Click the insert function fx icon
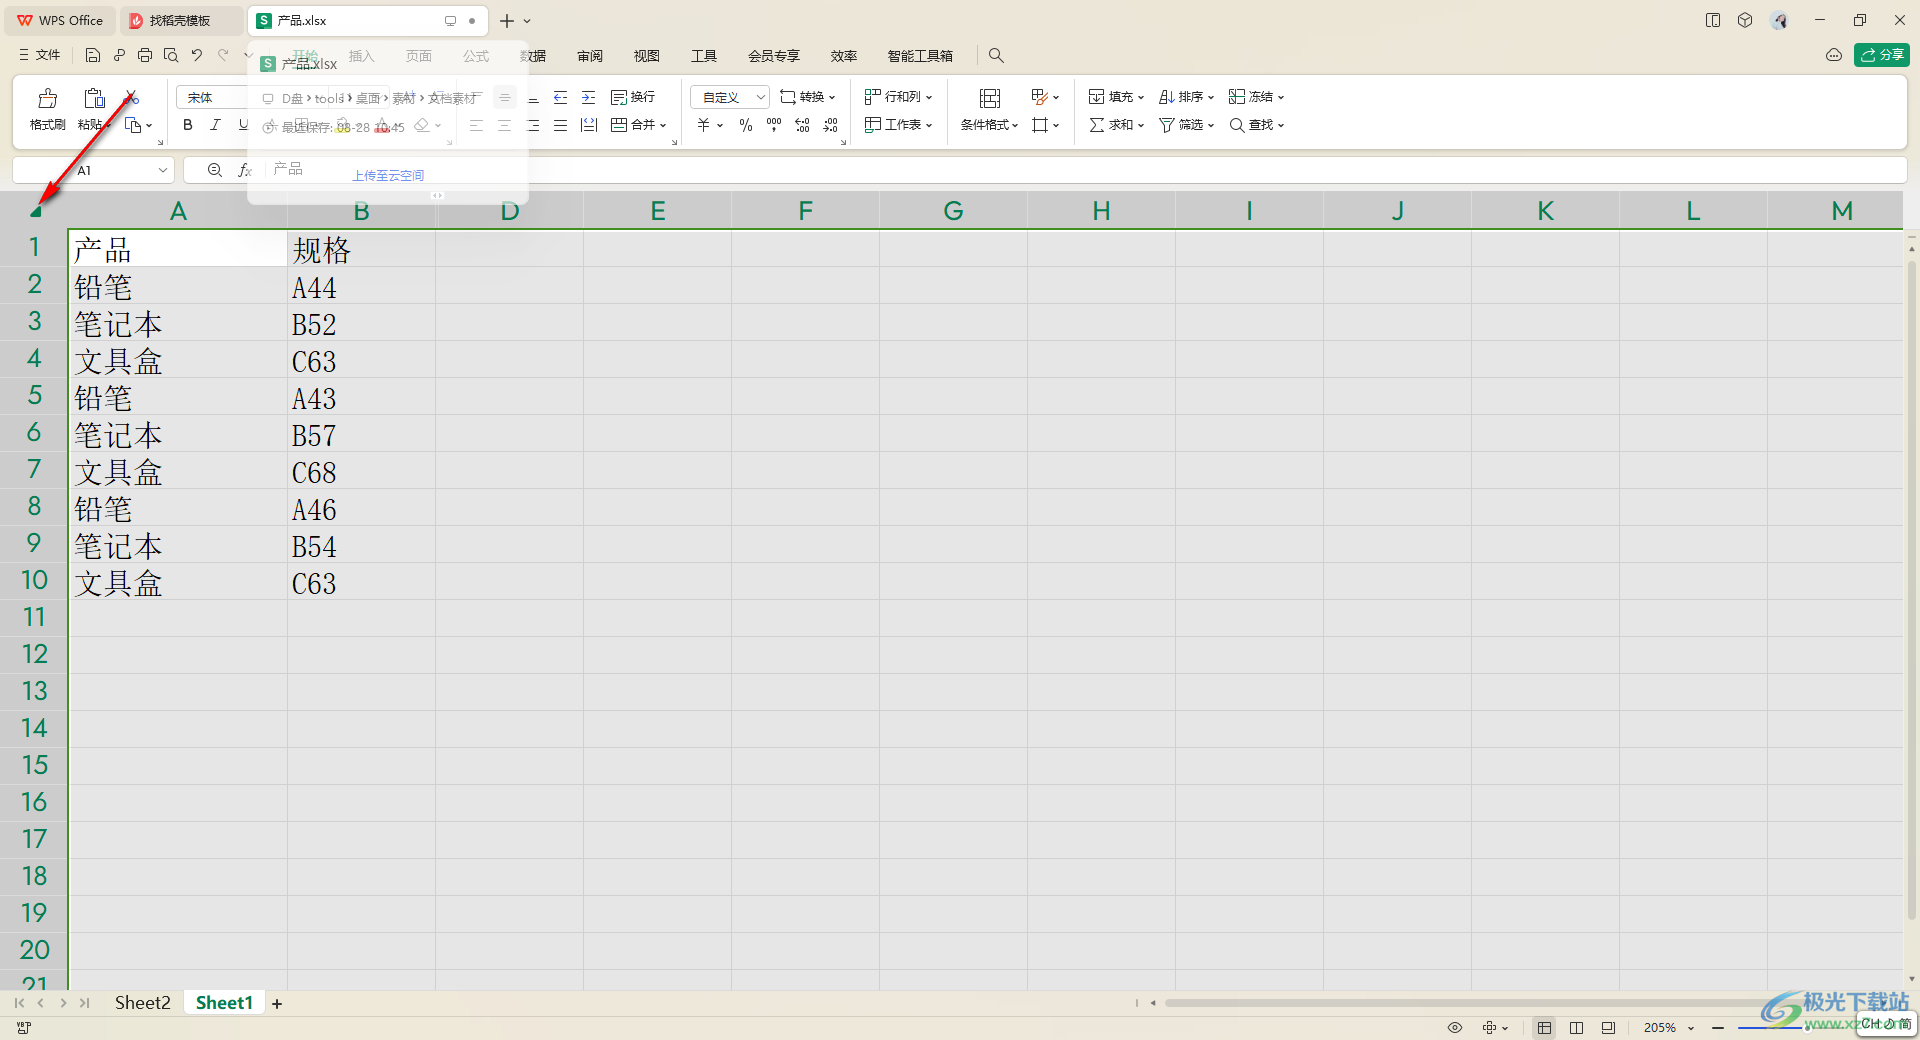The width and height of the screenshot is (1920, 1040). [245, 171]
